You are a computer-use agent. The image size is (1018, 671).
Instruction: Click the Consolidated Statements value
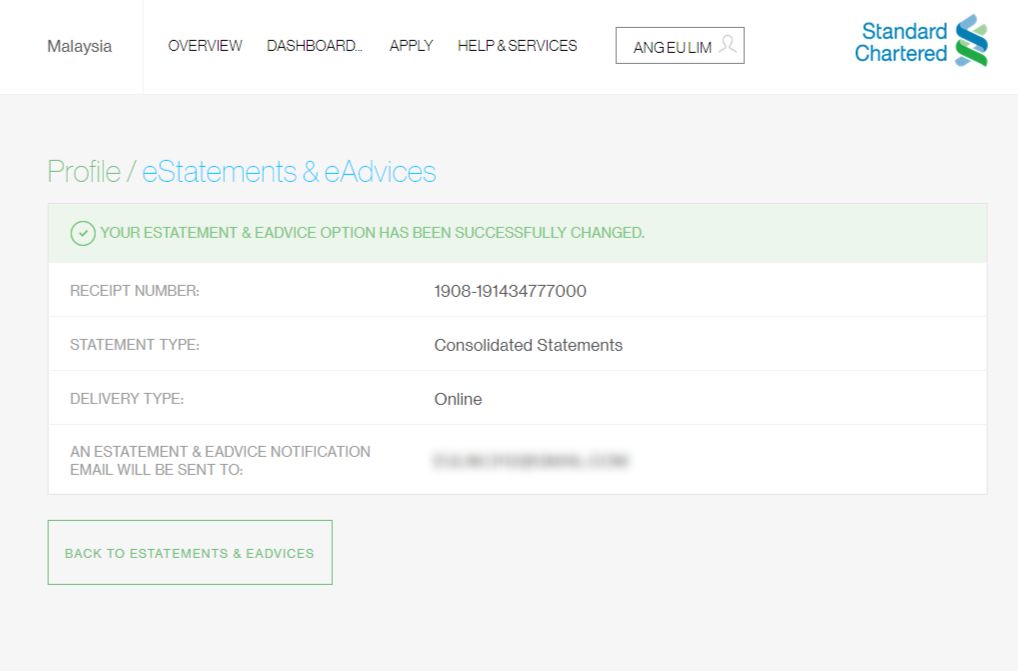527,345
